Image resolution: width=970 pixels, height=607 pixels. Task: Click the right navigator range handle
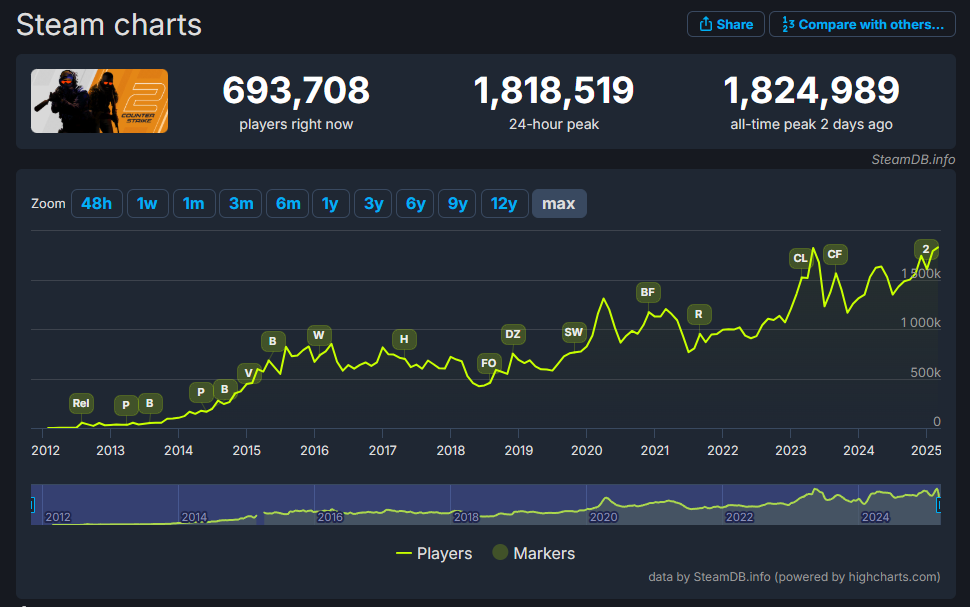[939, 505]
